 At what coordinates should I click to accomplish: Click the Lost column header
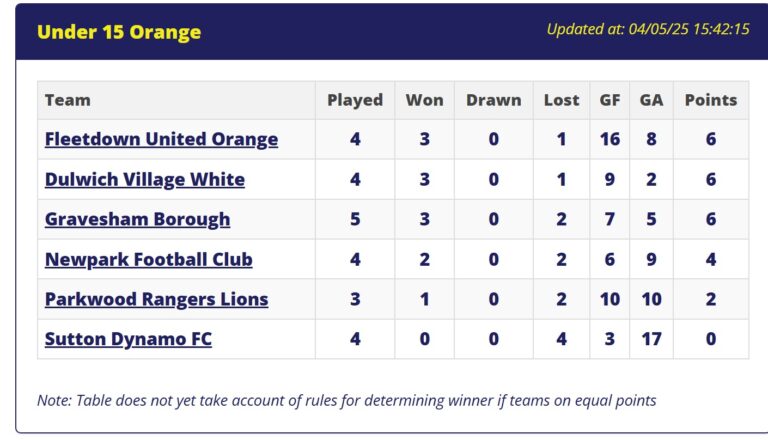tap(561, 100)
